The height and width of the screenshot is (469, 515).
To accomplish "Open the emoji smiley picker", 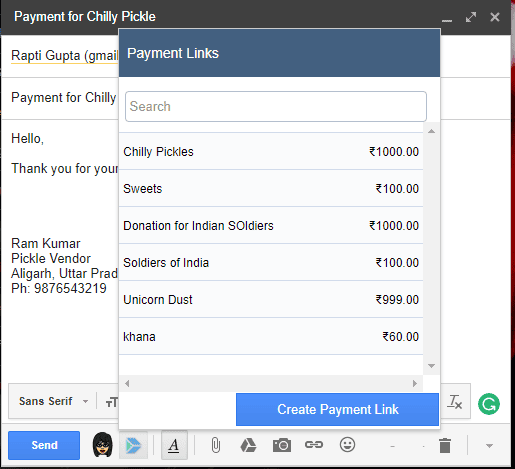I will 347,445.
